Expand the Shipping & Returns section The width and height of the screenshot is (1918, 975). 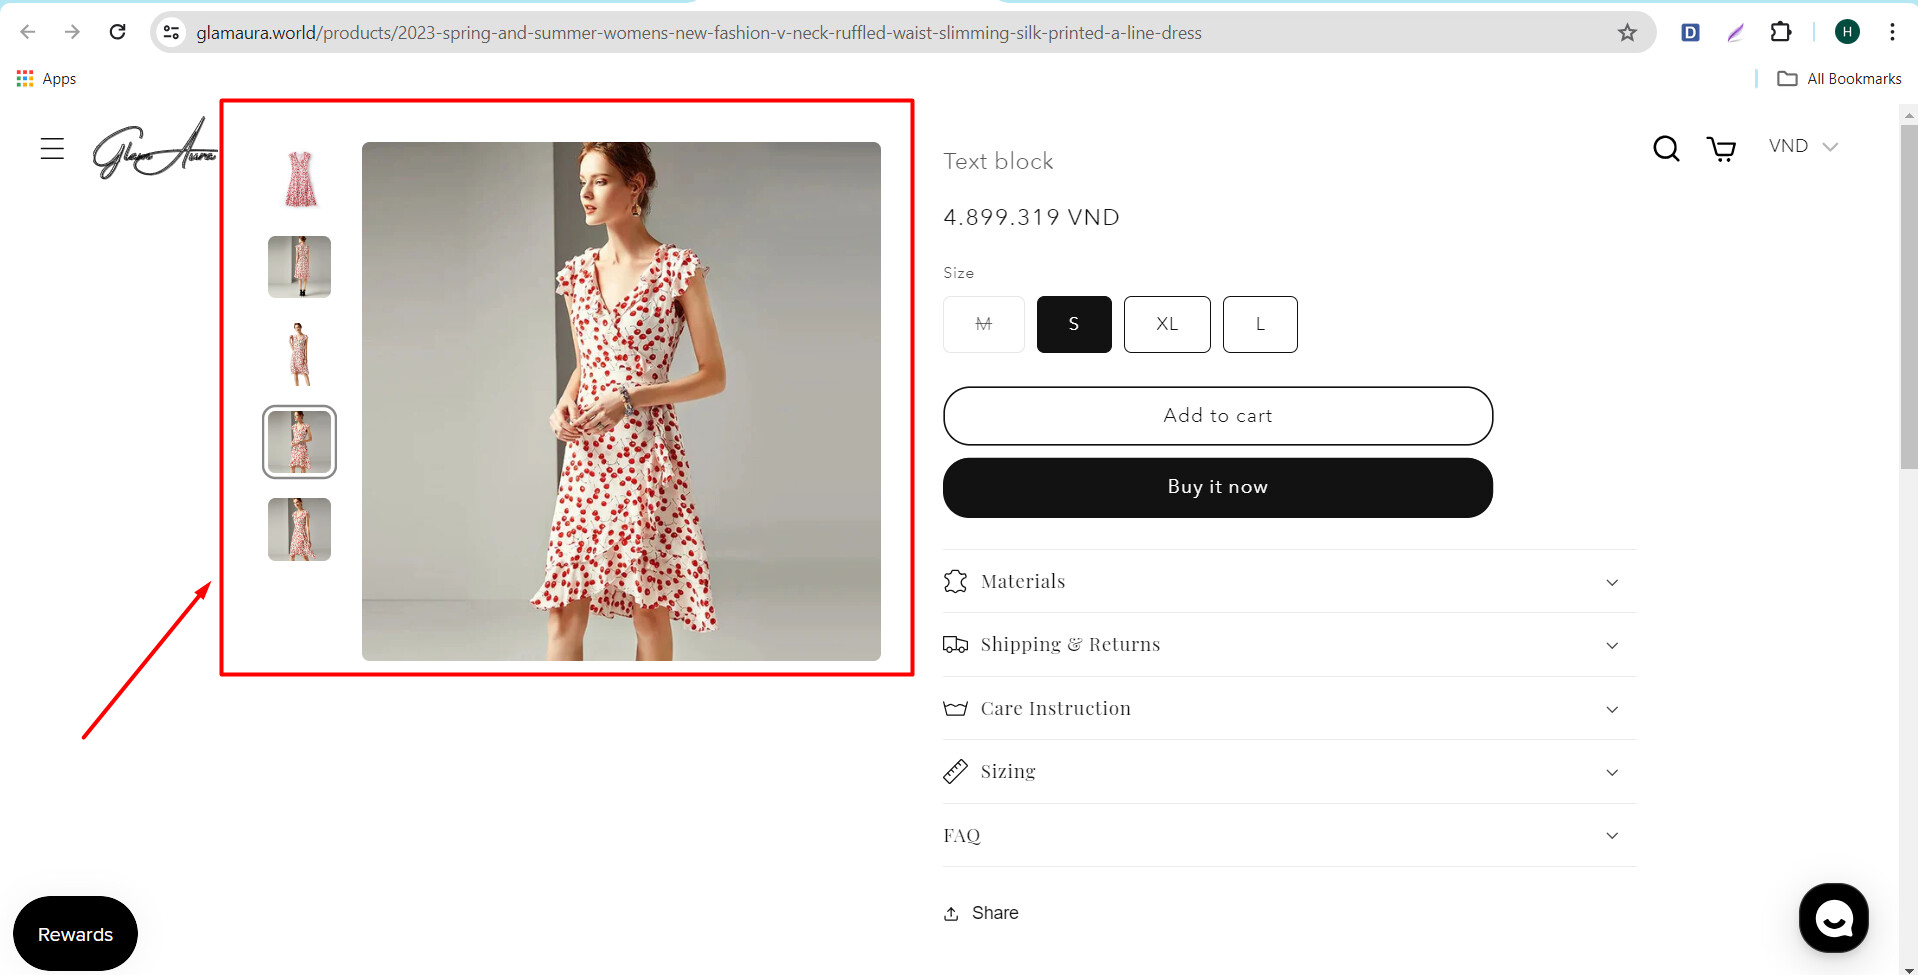[x=1289, y=645]
